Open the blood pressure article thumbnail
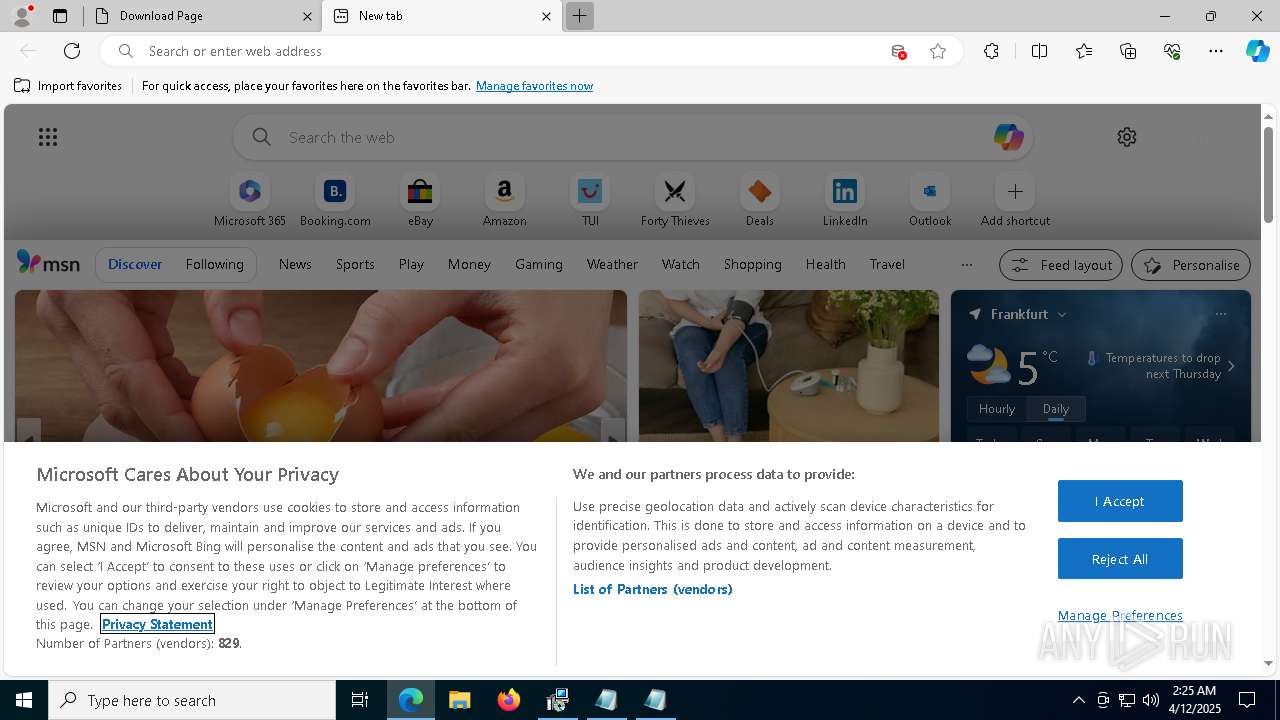The height and width of the screenshot is (720, 1280). pos(789,366)
